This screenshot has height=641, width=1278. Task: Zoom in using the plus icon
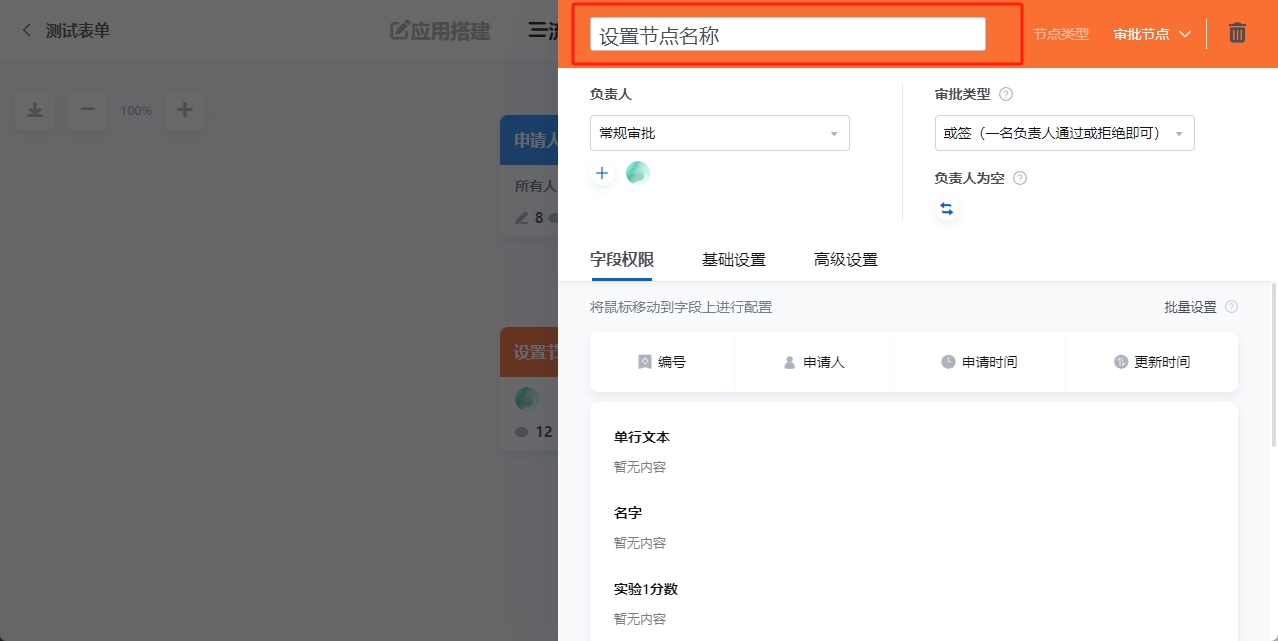[185, 110]
